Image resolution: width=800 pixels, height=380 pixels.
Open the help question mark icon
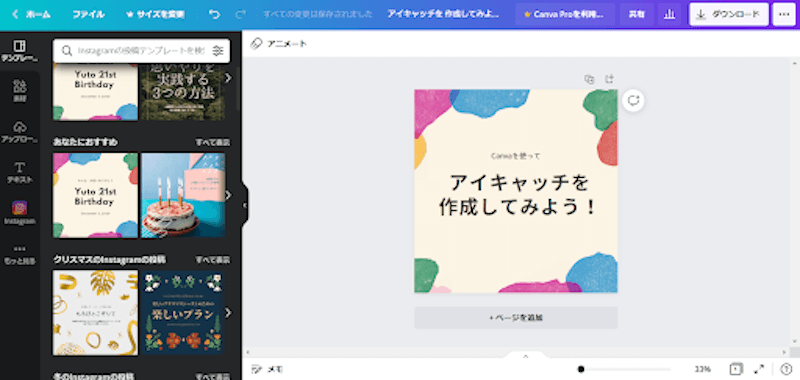click(786, 369)
